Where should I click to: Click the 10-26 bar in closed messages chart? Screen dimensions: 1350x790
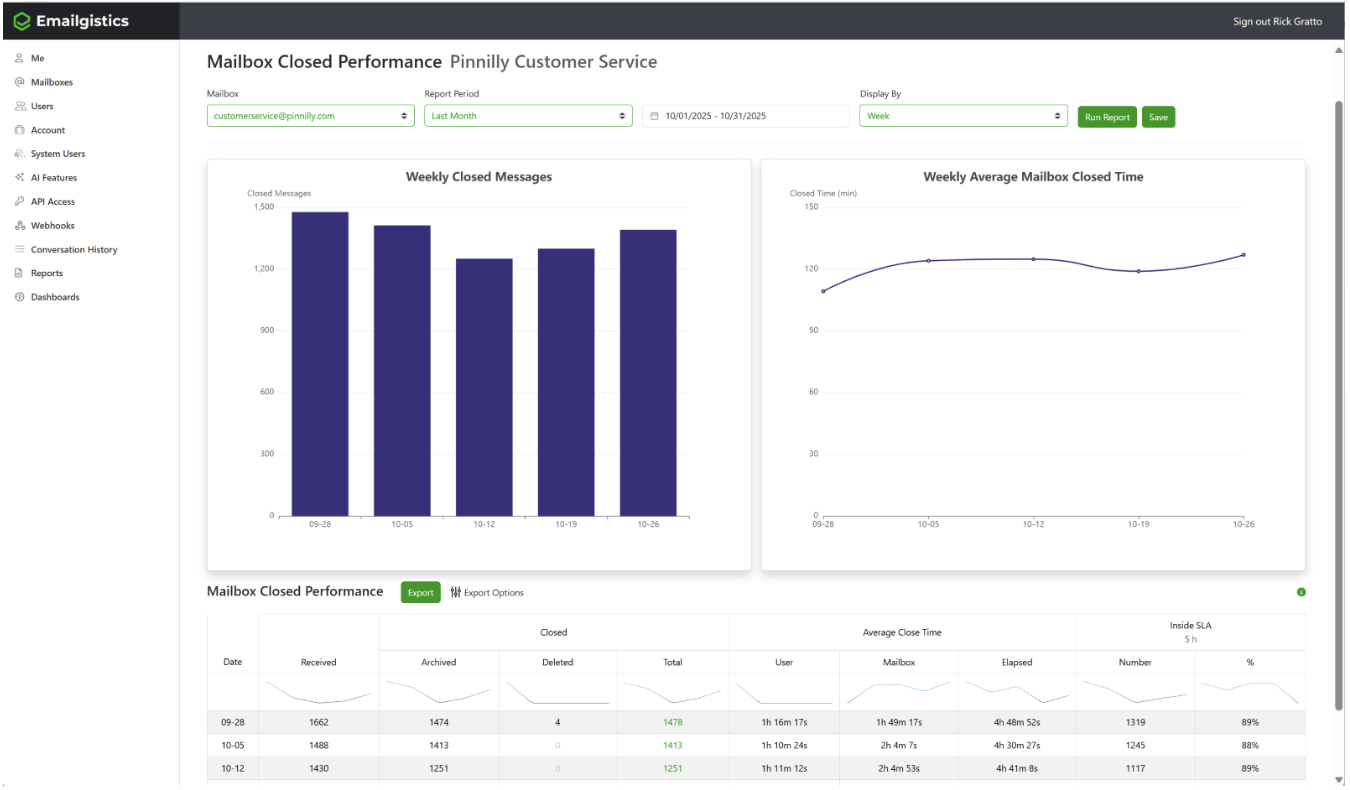click(x=648, y=373)
